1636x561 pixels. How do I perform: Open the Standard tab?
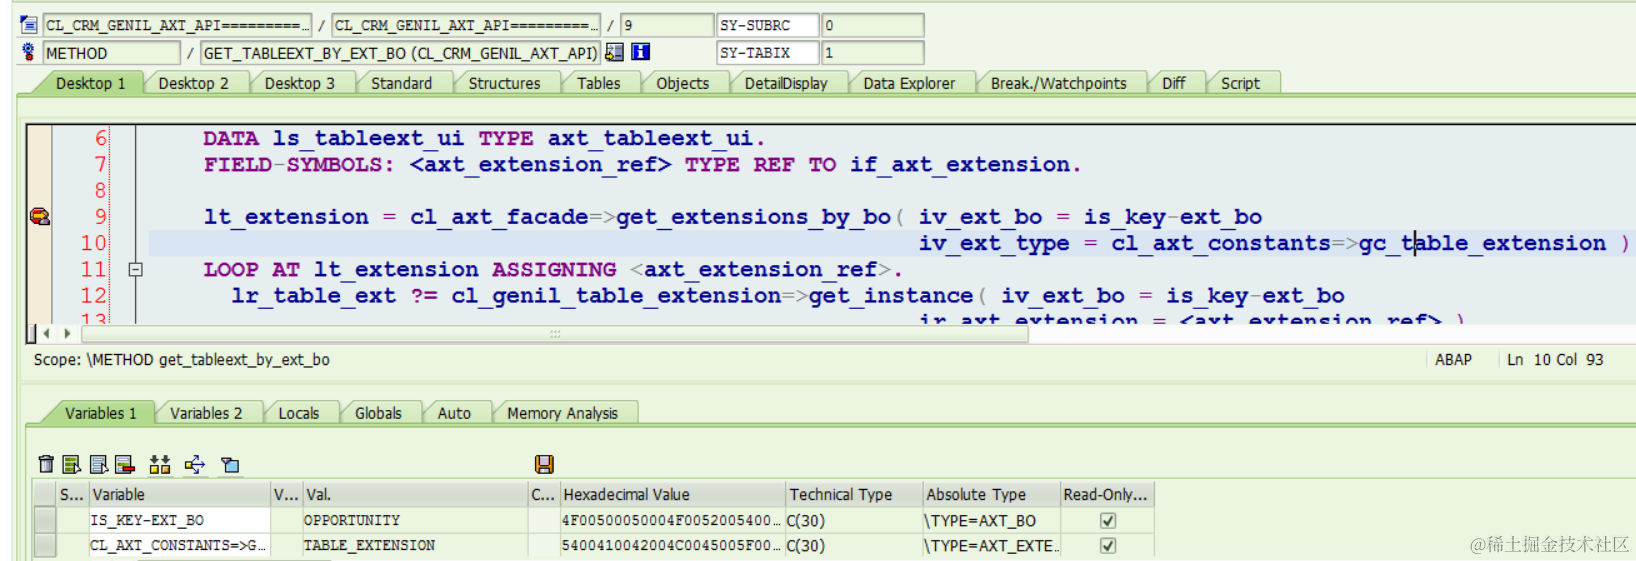(401, 83)
